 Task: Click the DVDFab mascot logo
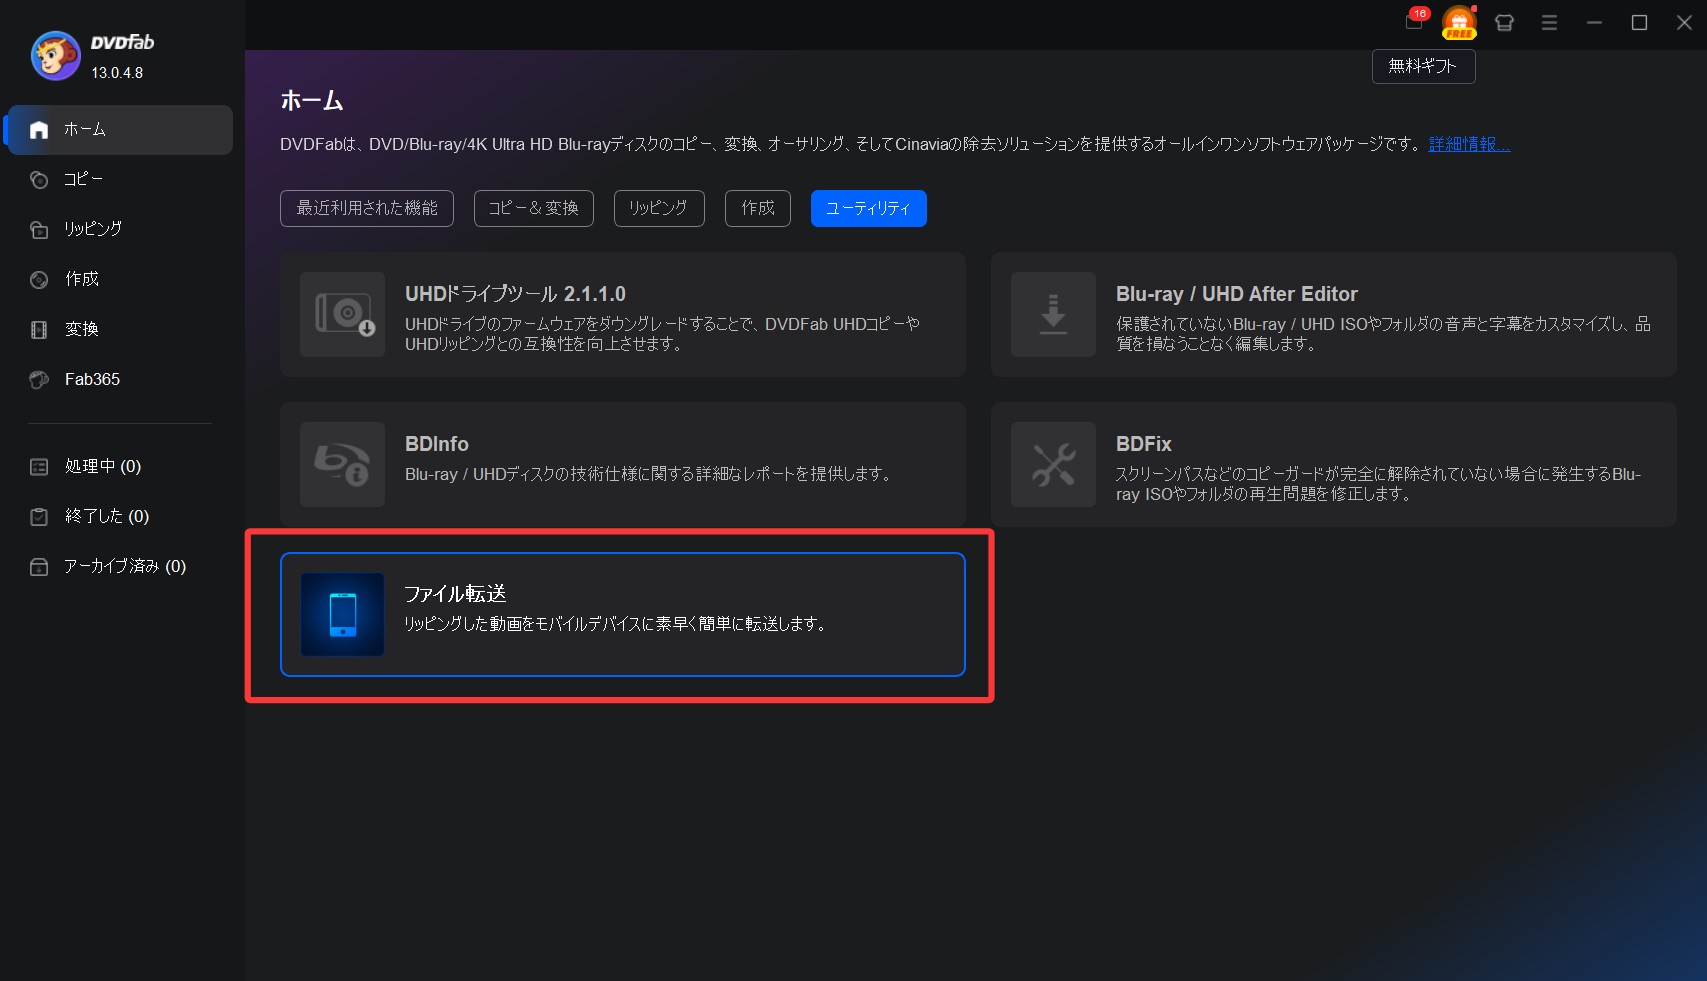point(55,56)
